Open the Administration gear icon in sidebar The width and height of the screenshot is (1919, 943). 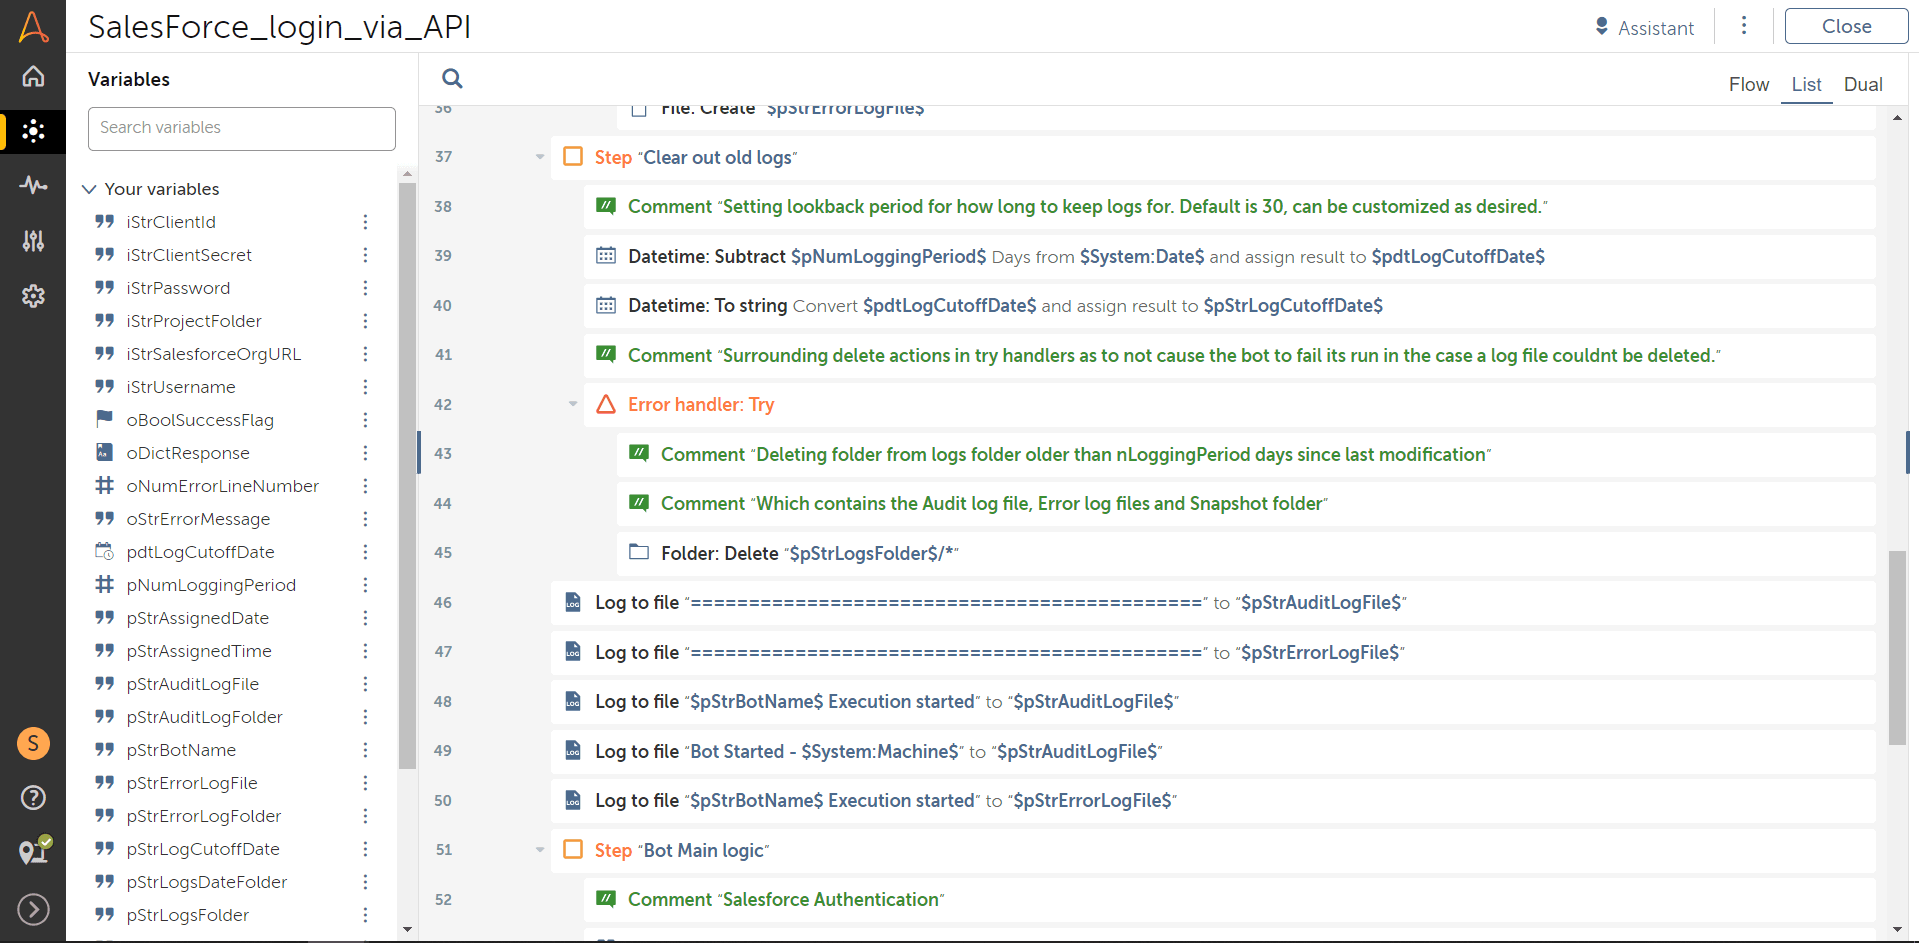pos(33,296)
